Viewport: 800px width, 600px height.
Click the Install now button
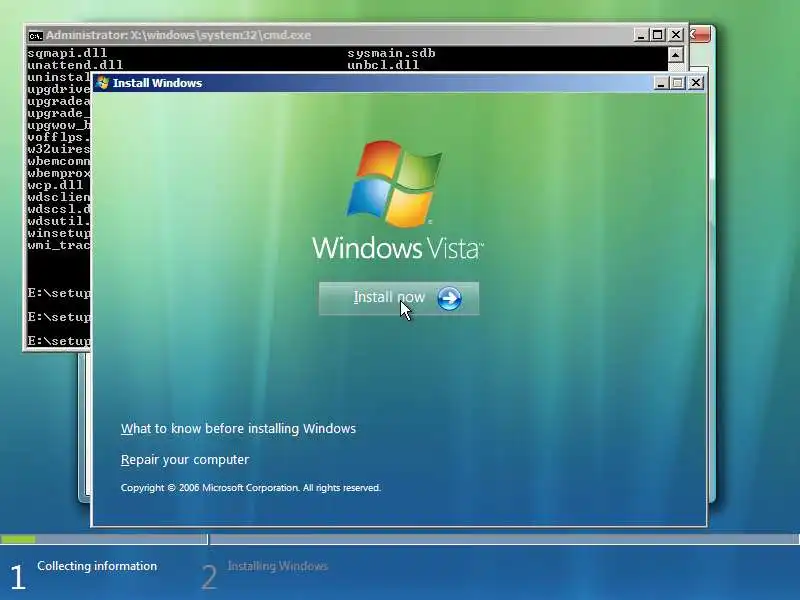[399, 298]
